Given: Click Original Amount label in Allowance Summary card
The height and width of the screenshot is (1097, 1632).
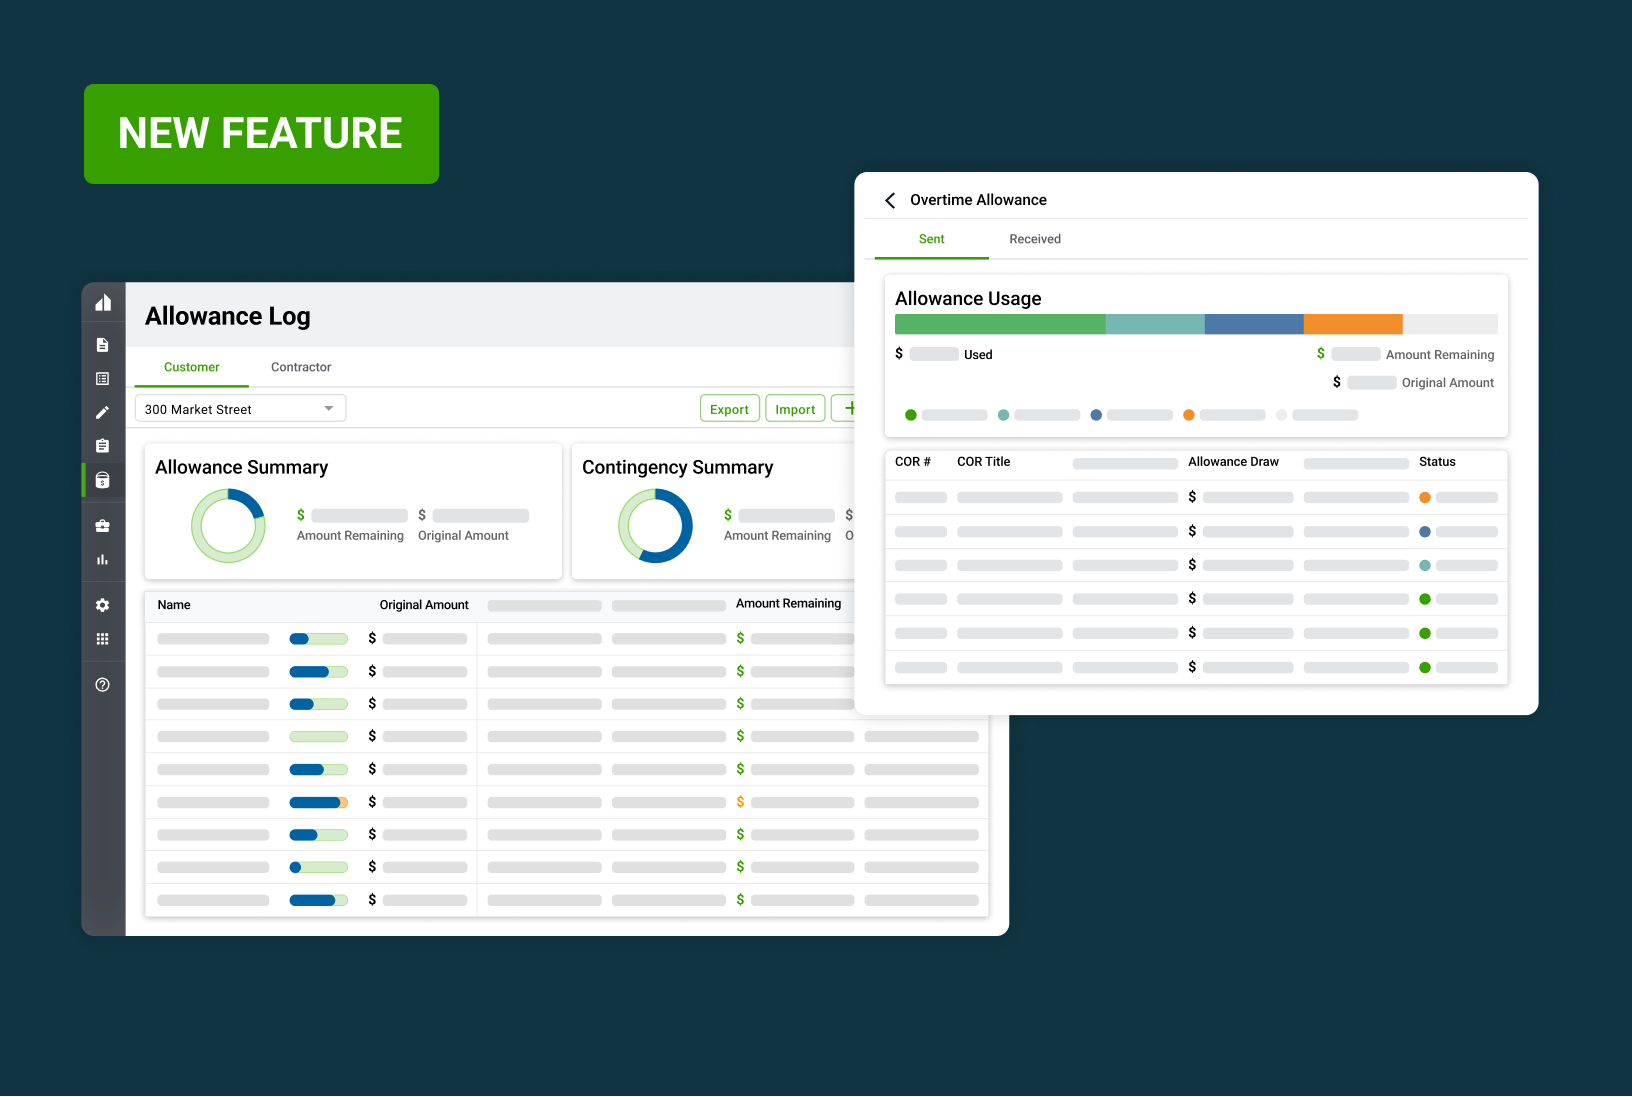Looking at the screenshot, I should 463,536.
